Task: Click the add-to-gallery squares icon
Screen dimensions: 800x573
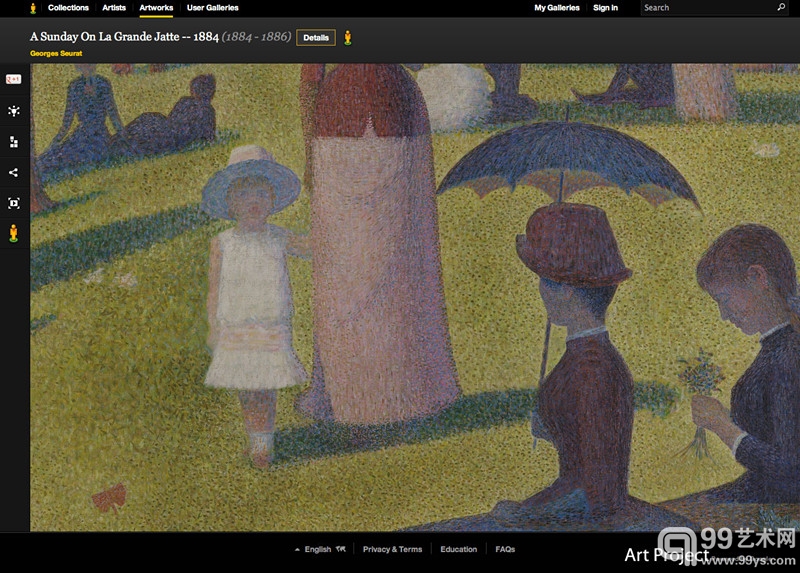Action: pos(14,142)
